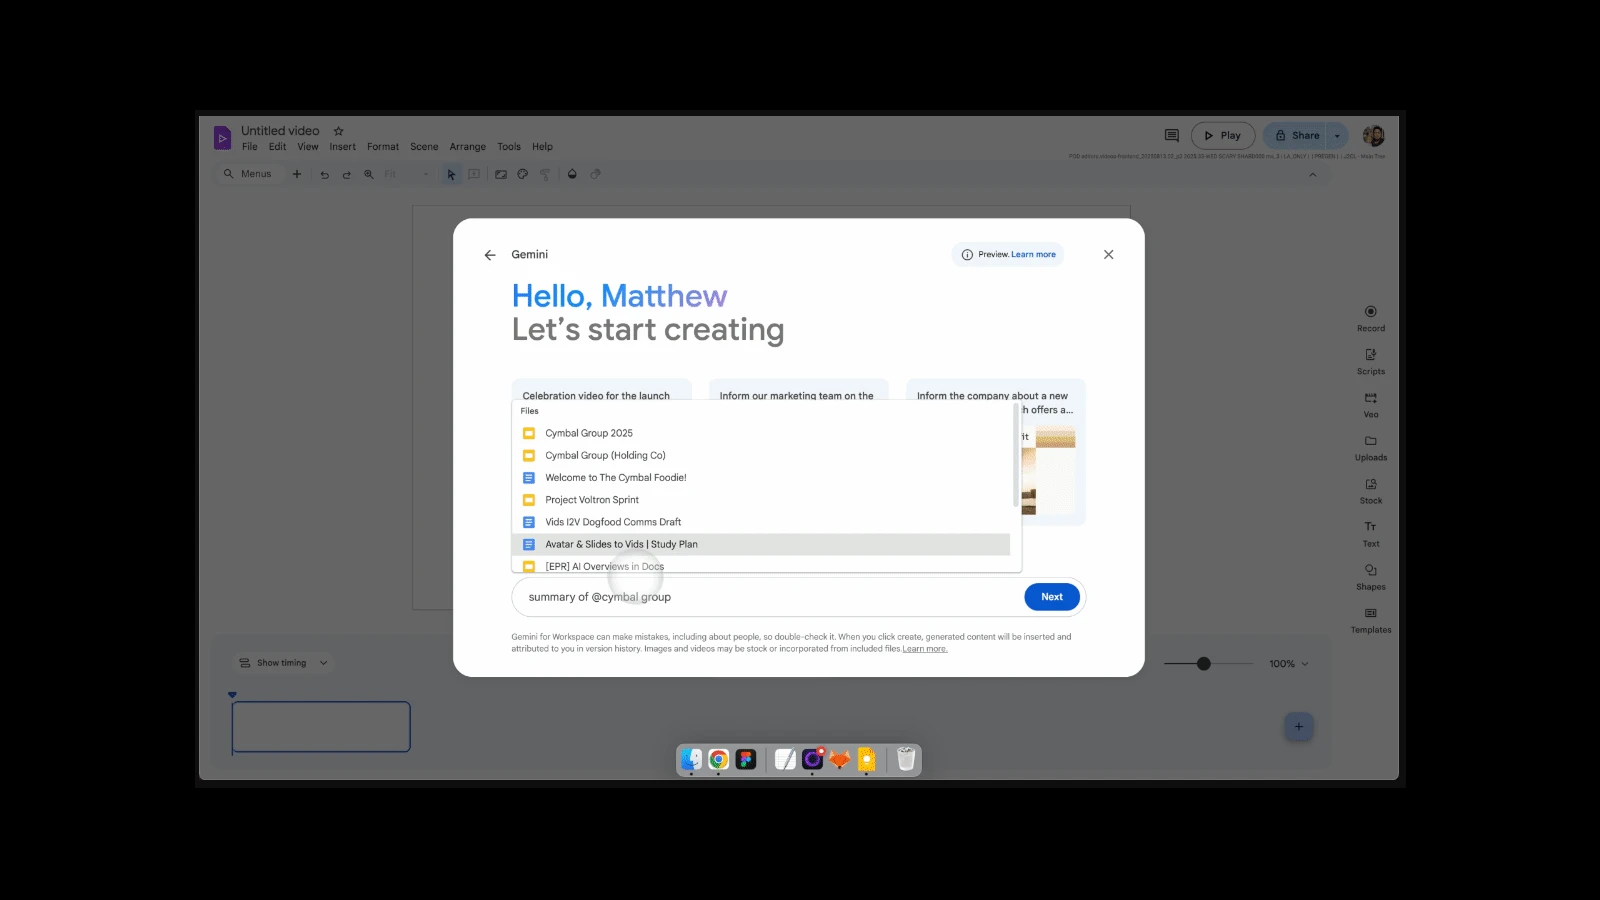Image resolution: width=1600 pixels, height=900 pixels.
Task: Click the Share button
Action: click(1295, 136)
